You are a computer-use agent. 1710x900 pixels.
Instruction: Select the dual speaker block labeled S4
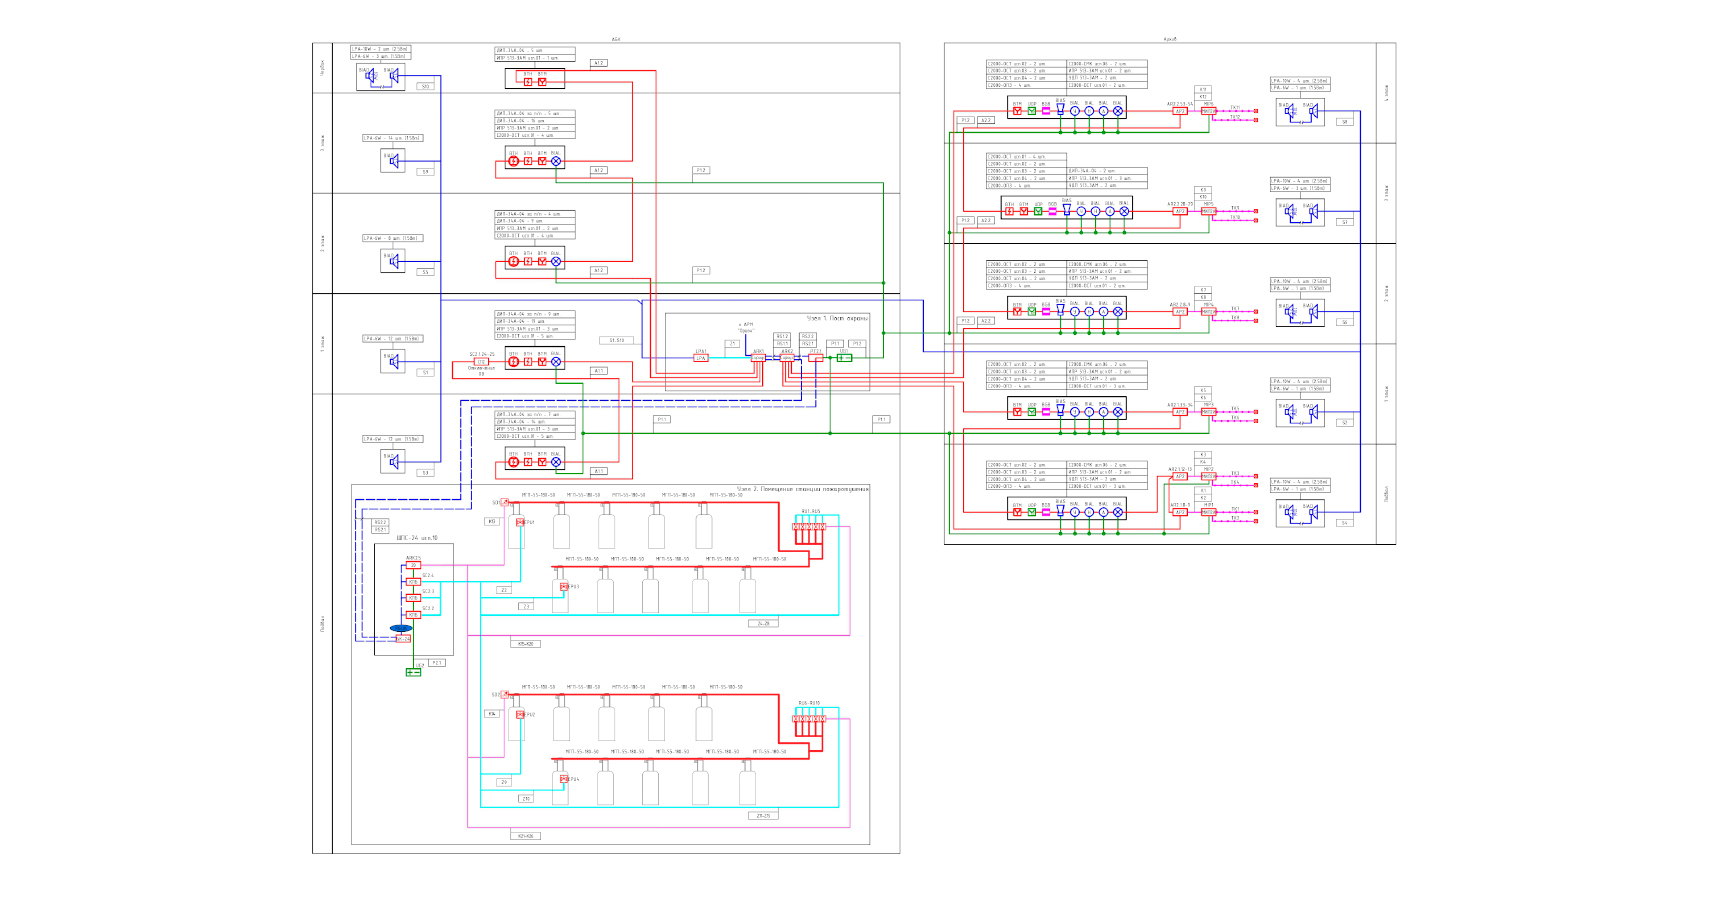coord(1300,513)
